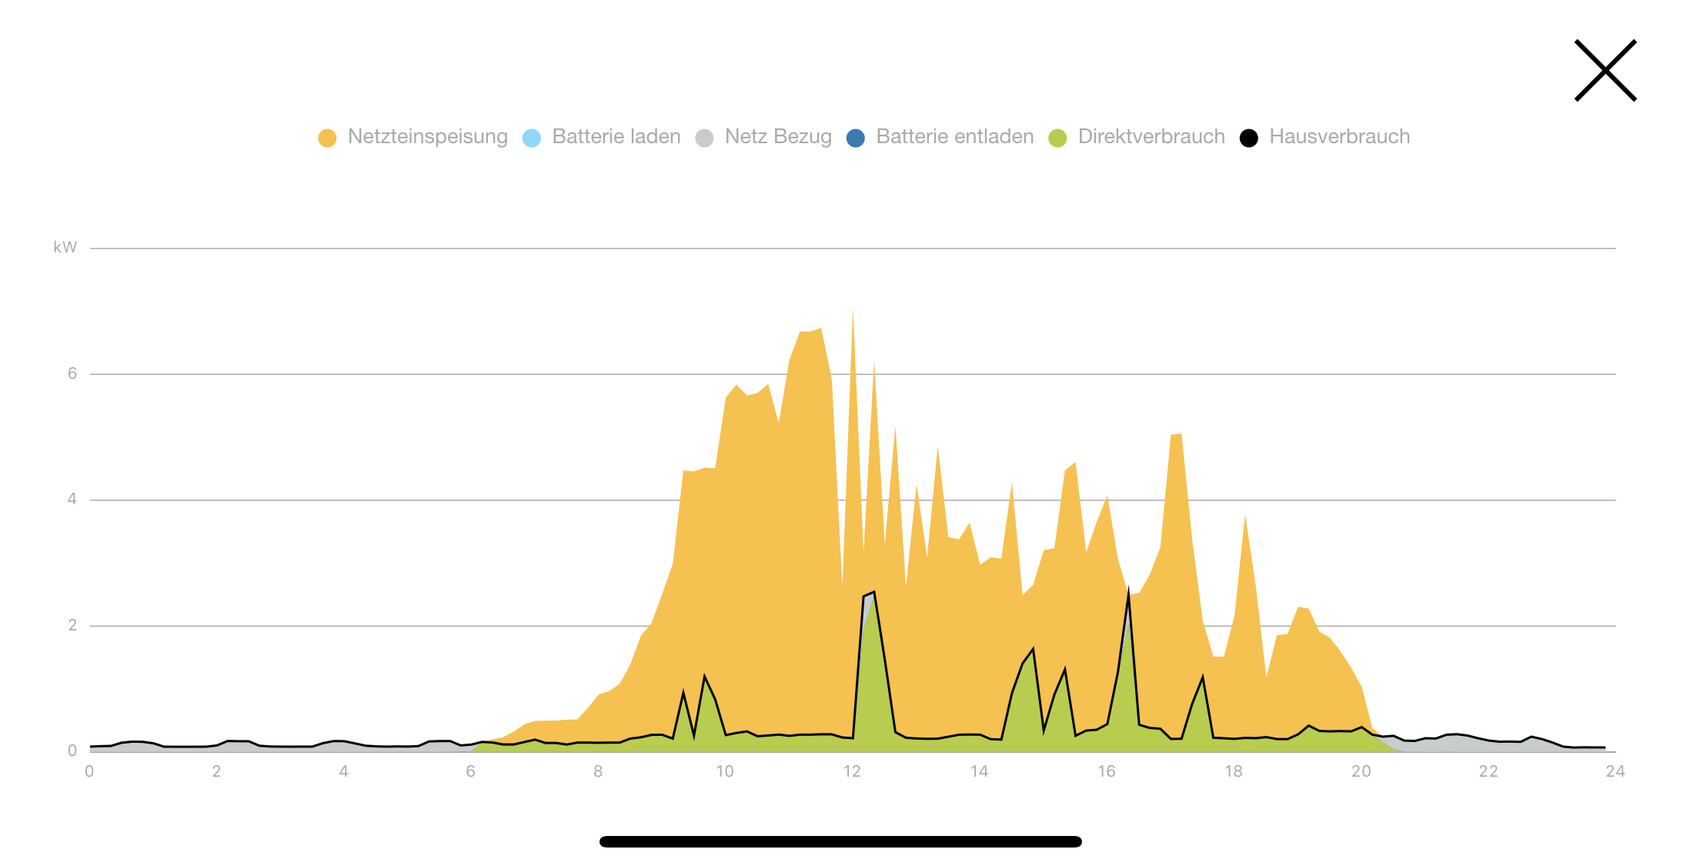The width and height of the screenshot is (1700, 866).
Task: Click the 6 kW y-axis label
Action: point(72,374)
